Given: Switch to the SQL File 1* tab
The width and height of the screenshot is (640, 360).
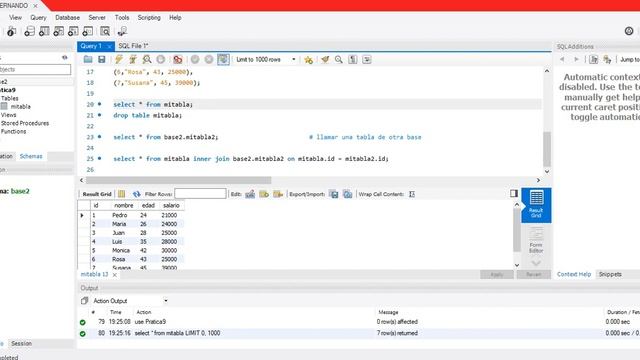Looking at the screenshot, I should tap(133, 46).
